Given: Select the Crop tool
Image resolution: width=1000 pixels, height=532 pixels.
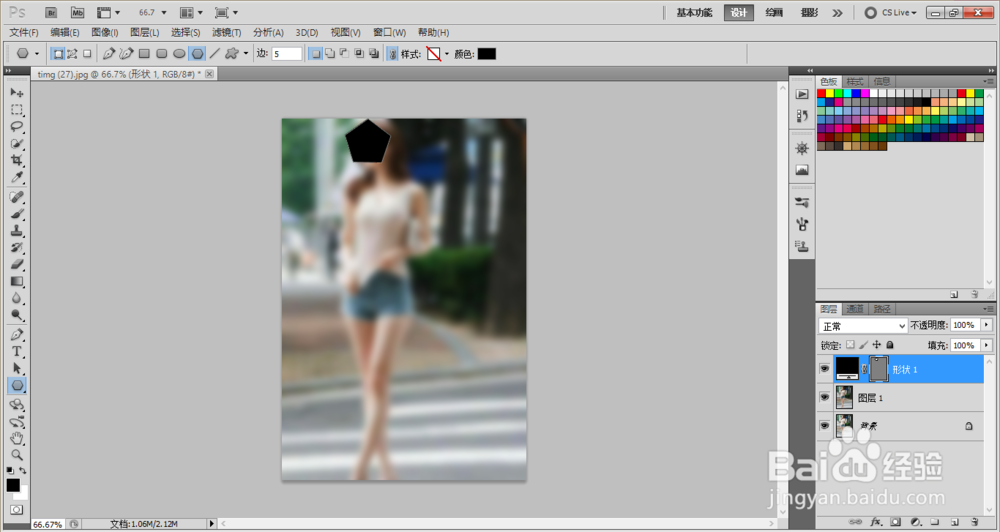Looking at the screenshot, I should 17,160.
